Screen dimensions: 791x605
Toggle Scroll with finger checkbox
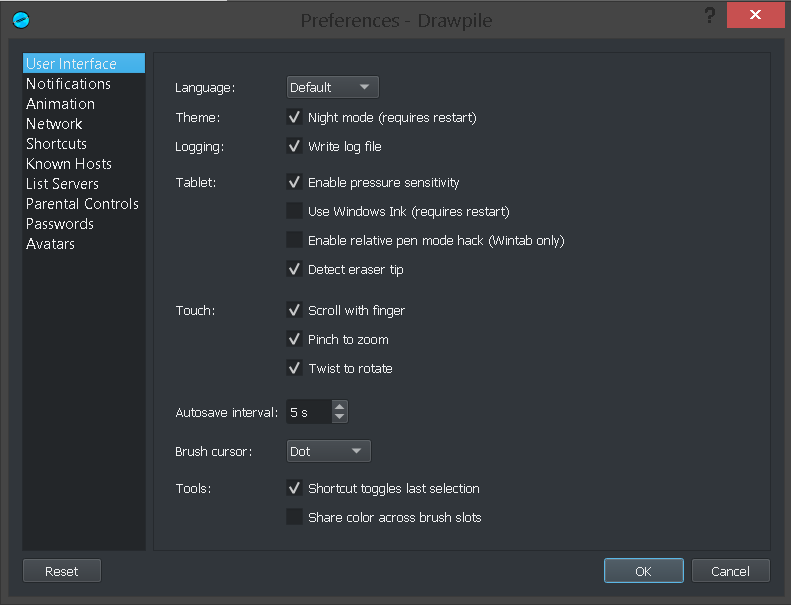pyautogui.click(x=295, y=310)
